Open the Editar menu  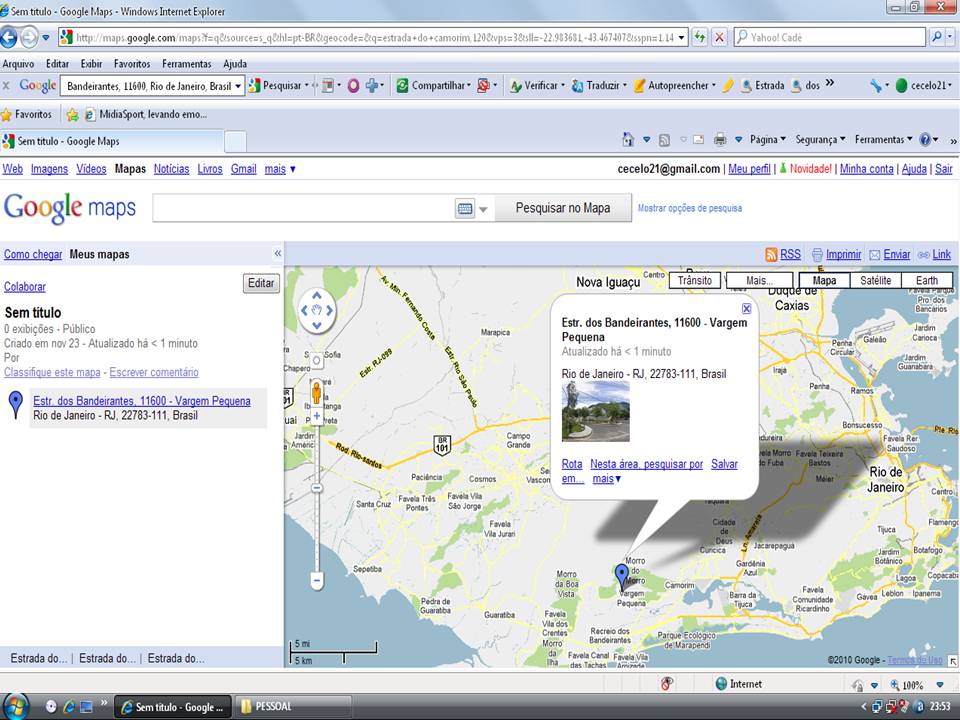(x=58, y=64)
